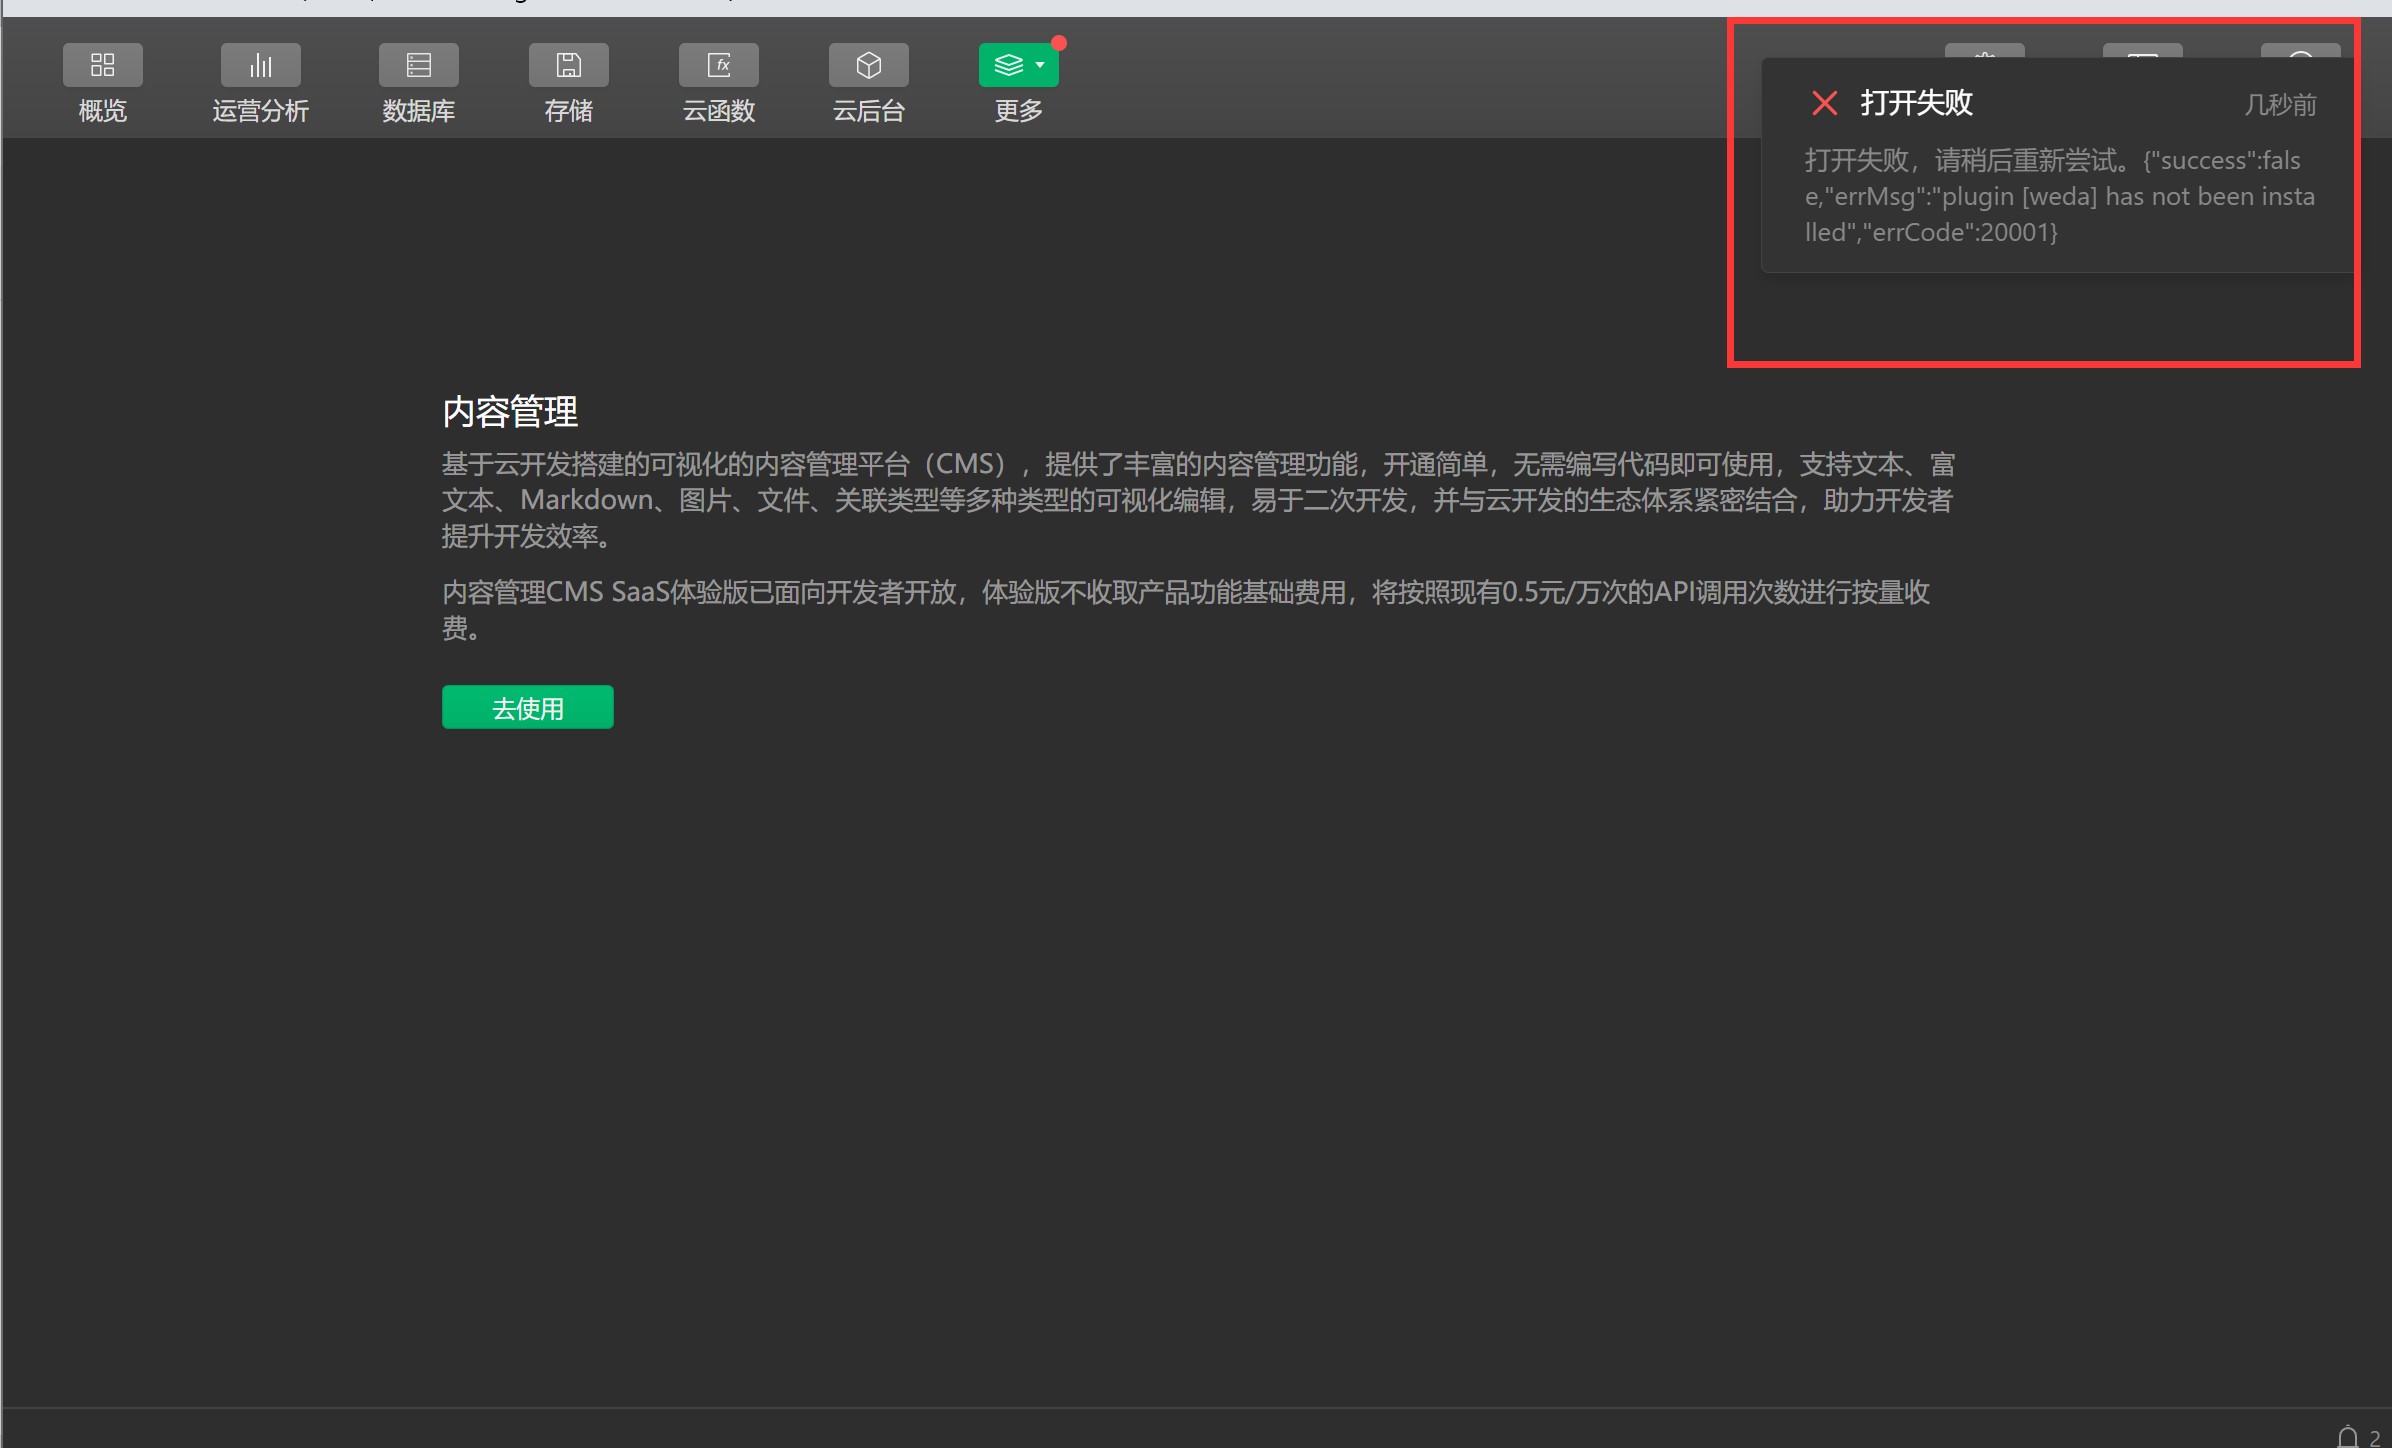The width and height of the screenshot is (2392, 1448).
Task: Open the 云后台 cube icon
Action: [x=868, y=65]
